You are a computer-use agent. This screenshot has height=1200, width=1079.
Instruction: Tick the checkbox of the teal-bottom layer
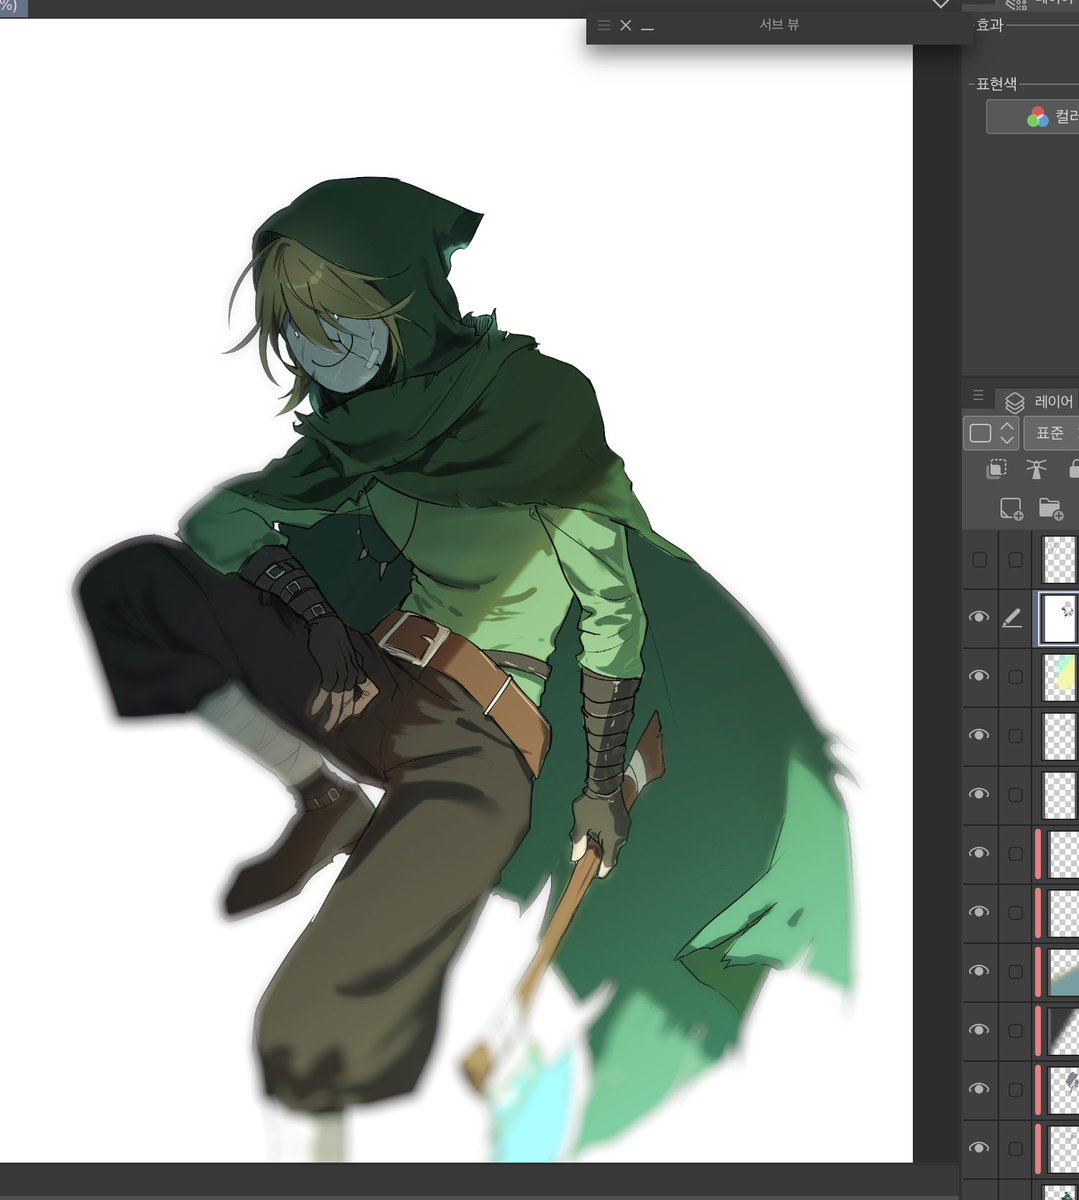[x=1015, y=971]
